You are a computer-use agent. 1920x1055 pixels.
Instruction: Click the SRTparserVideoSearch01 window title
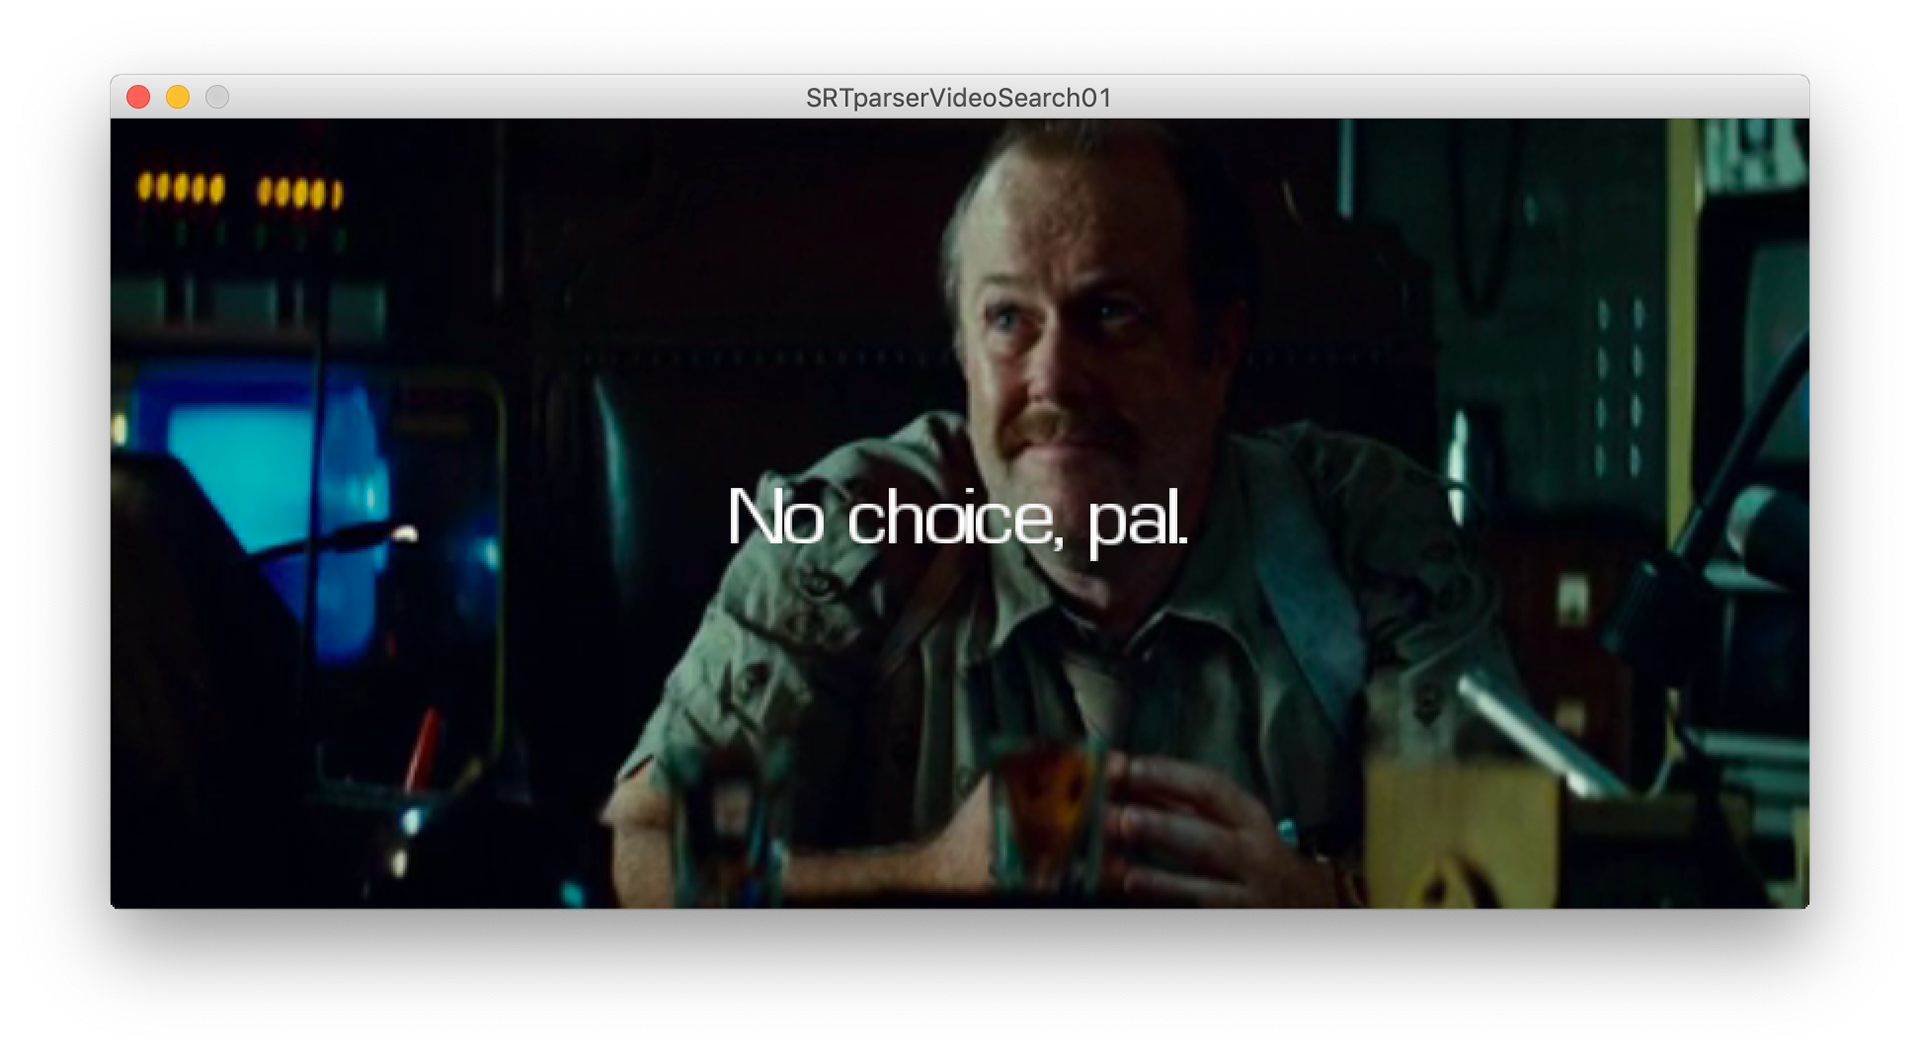[959, 98]
